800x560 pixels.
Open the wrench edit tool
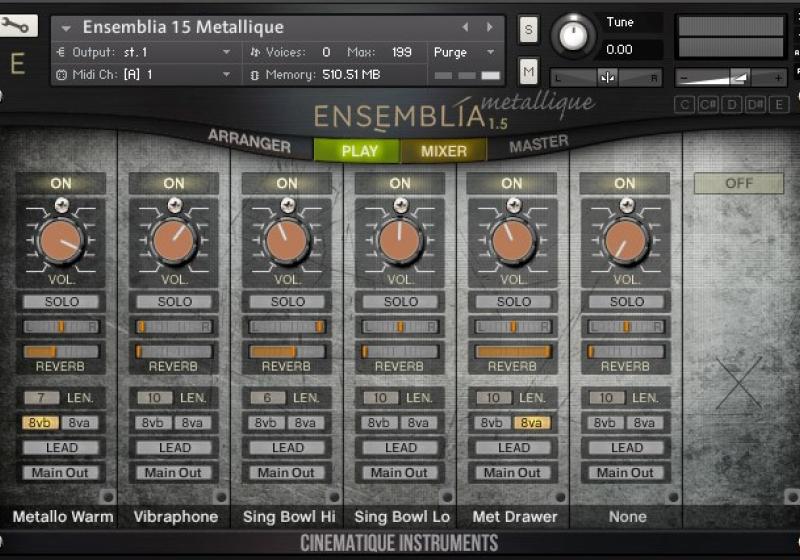[x=19, y=26]
